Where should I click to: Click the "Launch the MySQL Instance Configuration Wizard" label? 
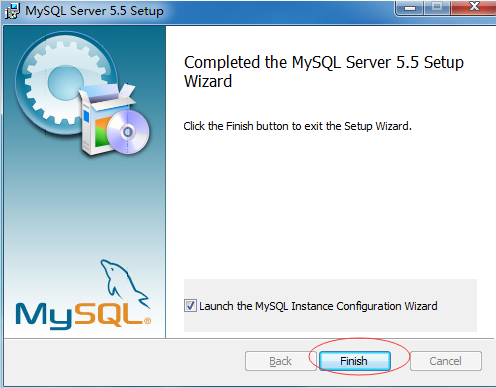[x=318, y=306]
